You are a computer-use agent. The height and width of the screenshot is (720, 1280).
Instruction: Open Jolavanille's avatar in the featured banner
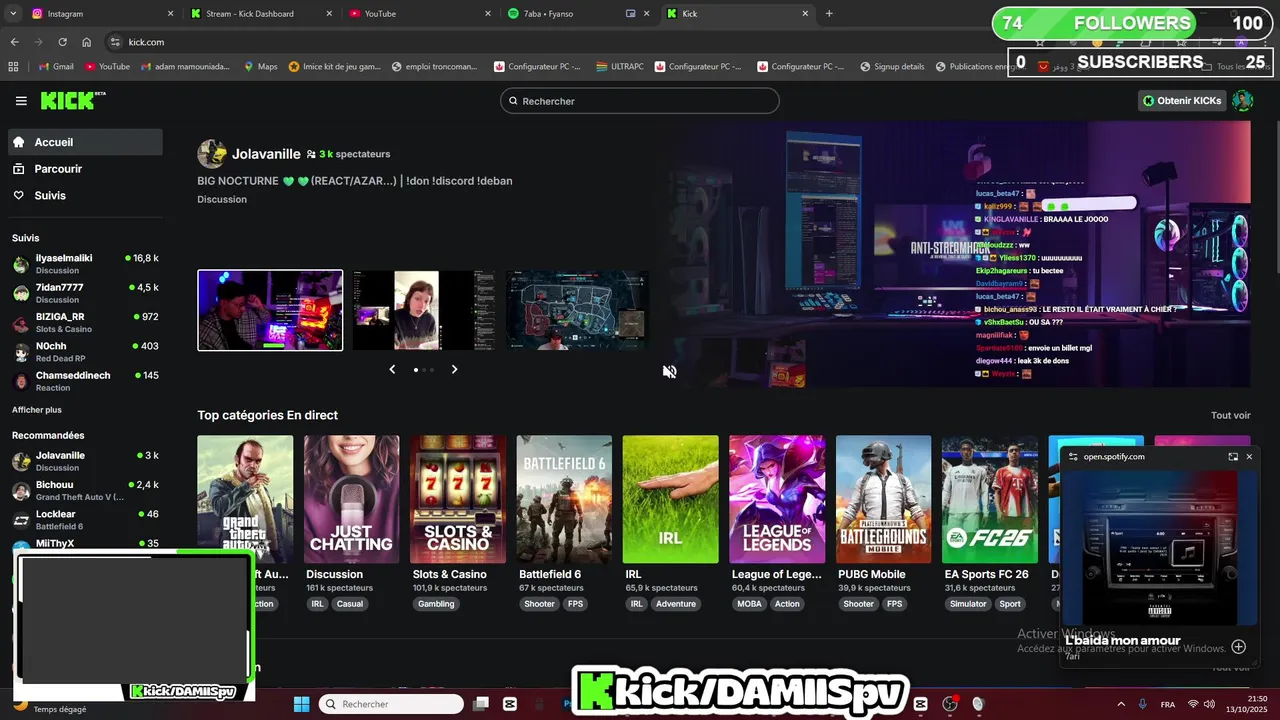(211, 154)
